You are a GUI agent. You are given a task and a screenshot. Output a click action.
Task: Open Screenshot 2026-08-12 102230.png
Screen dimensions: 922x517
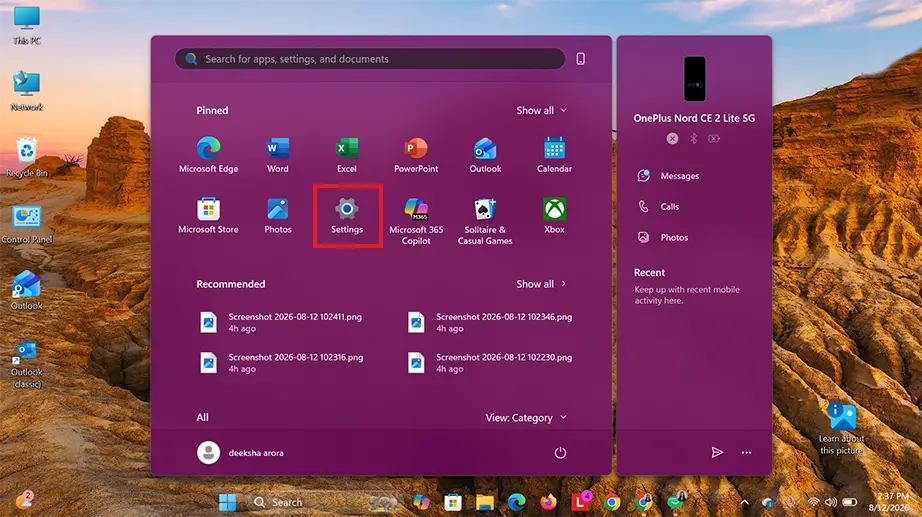490,363
